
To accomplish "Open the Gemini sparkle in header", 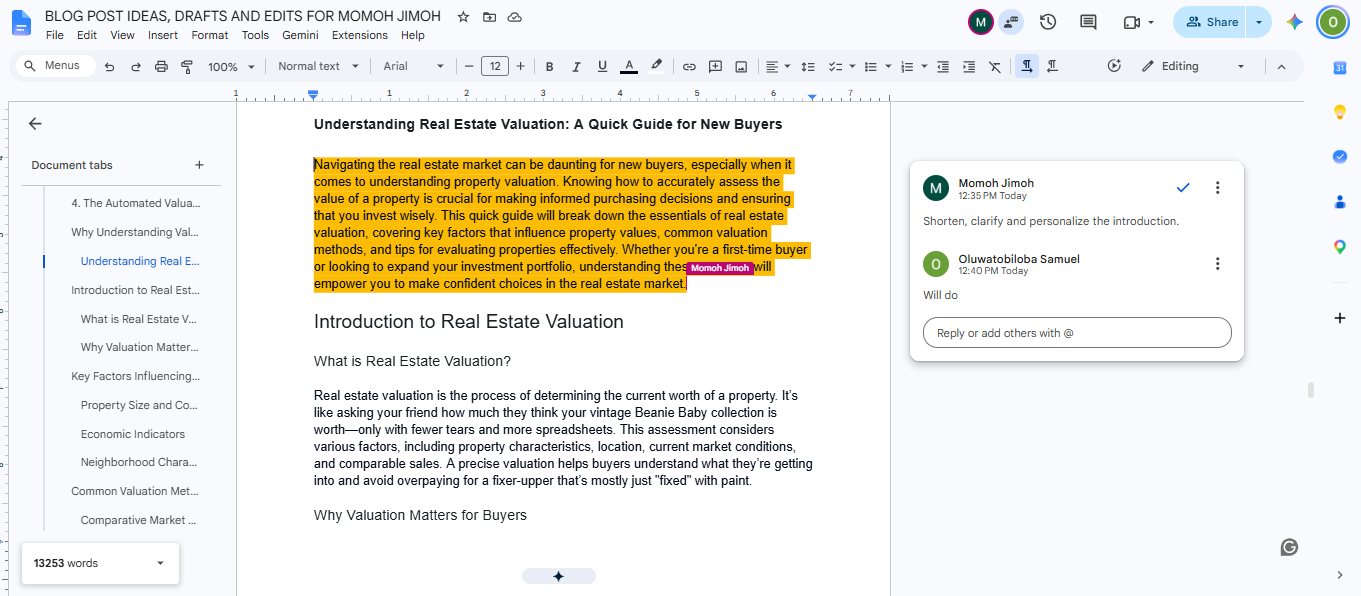I will 1294,22.
